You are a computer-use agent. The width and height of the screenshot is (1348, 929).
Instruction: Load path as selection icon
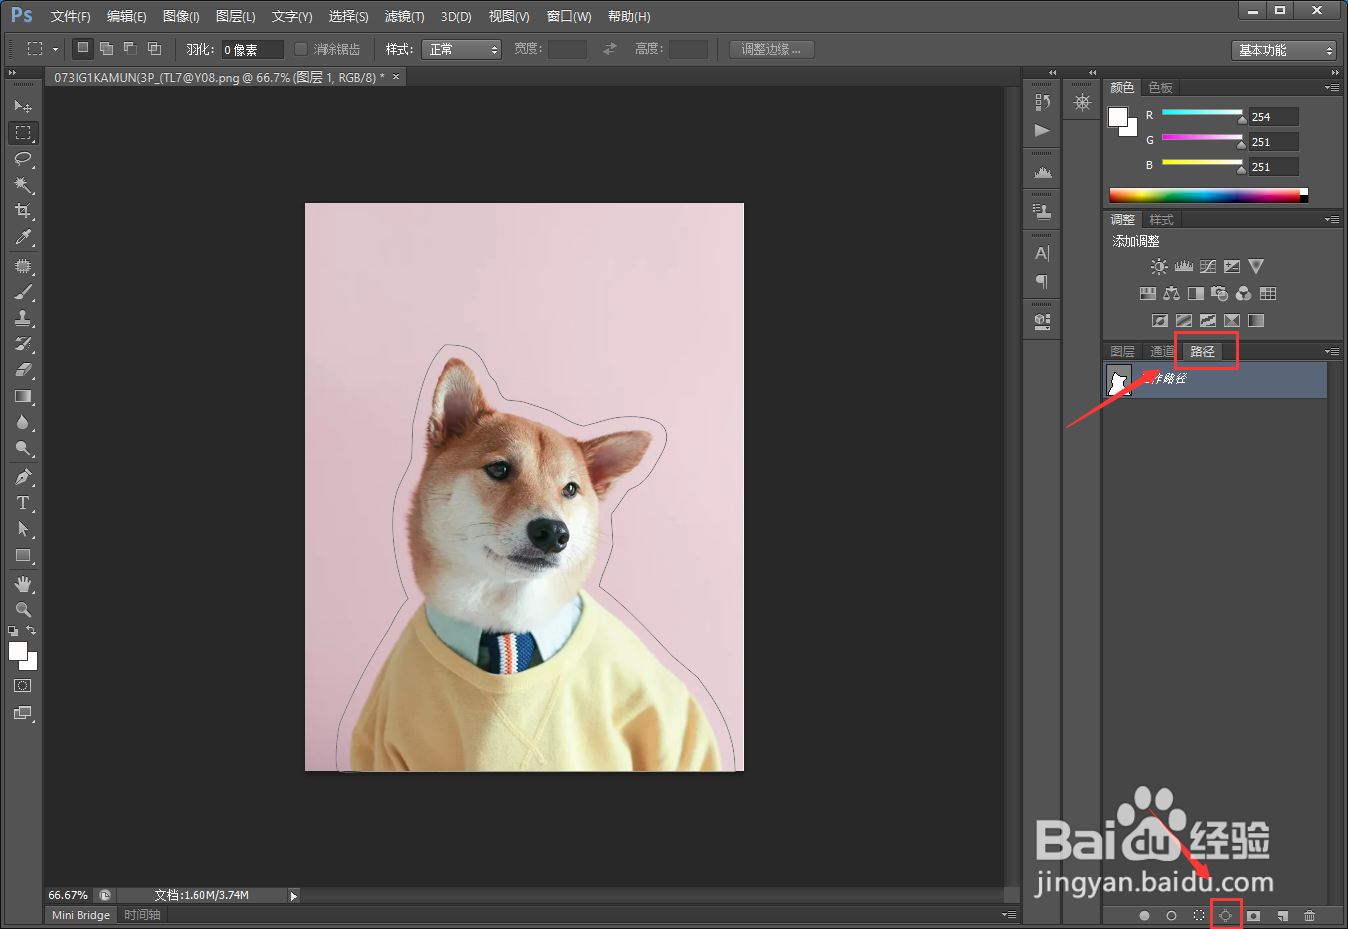point(1199,915)
